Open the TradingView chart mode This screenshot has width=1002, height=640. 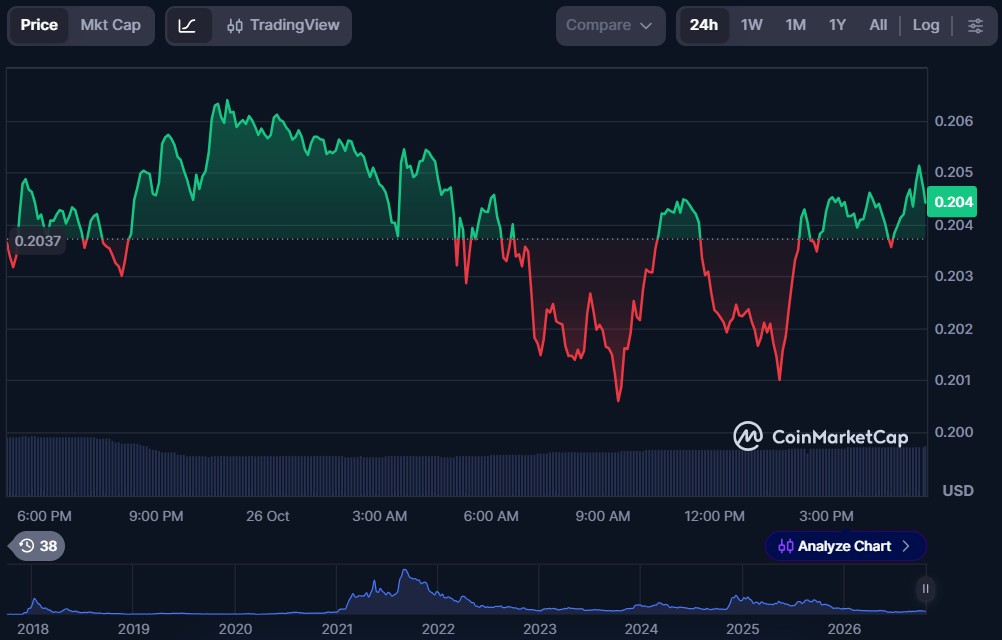tap(284, 26)
